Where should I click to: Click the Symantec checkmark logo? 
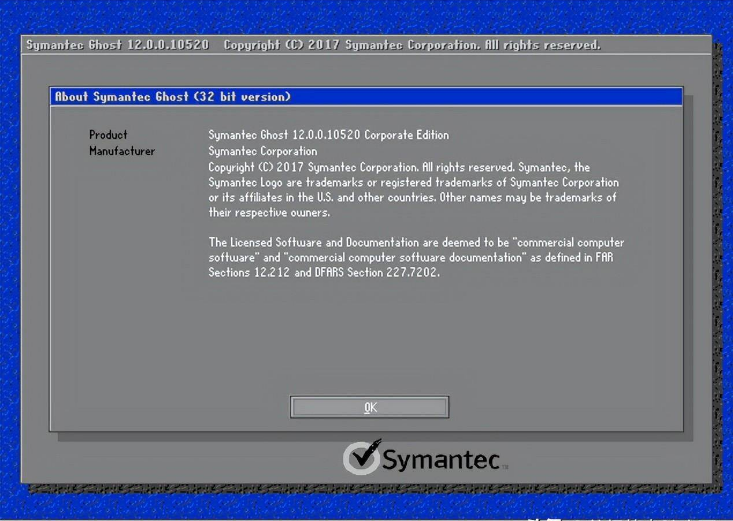click(424, 458)
